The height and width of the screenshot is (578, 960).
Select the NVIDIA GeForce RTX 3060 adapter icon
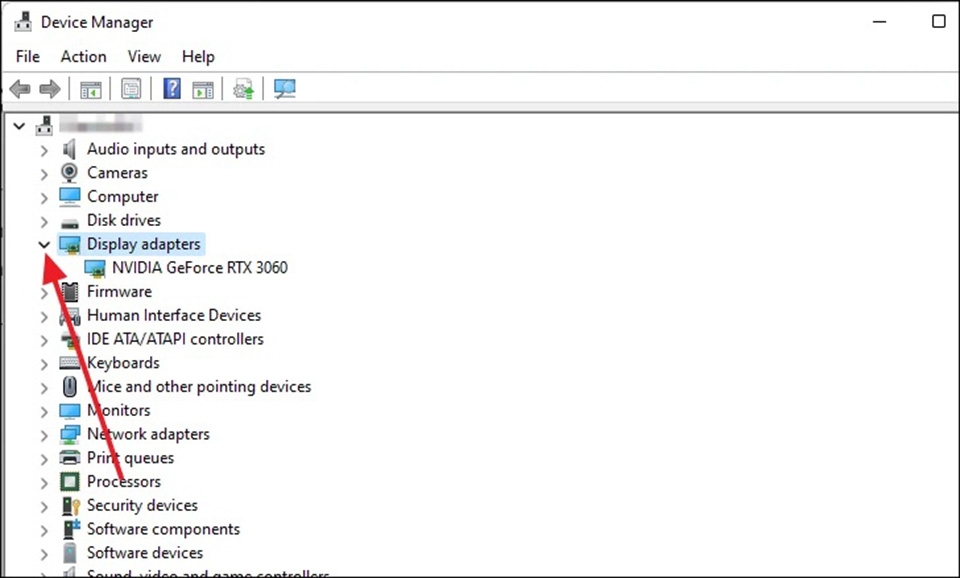pos(96,267)
